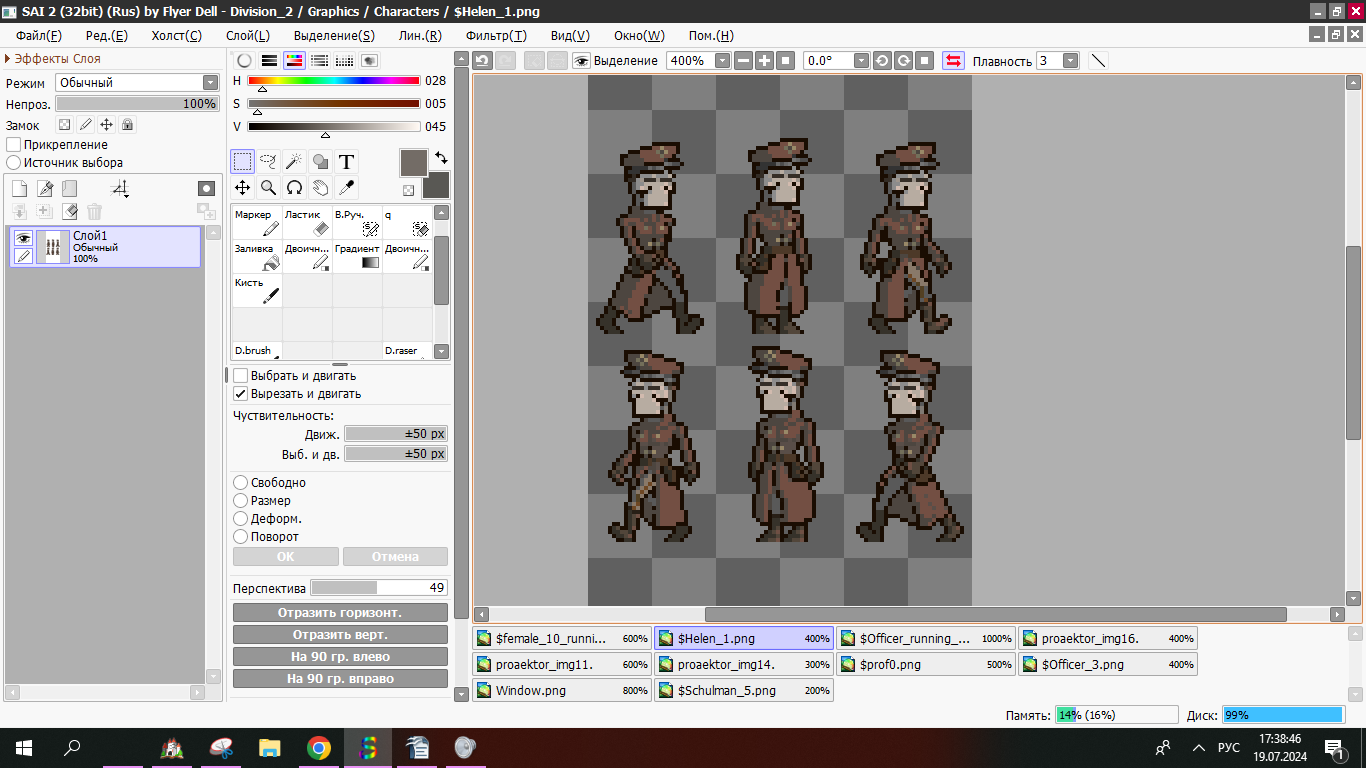Enable the Прикрепление checkbox

pyautogui.click(x=14, y=145)
